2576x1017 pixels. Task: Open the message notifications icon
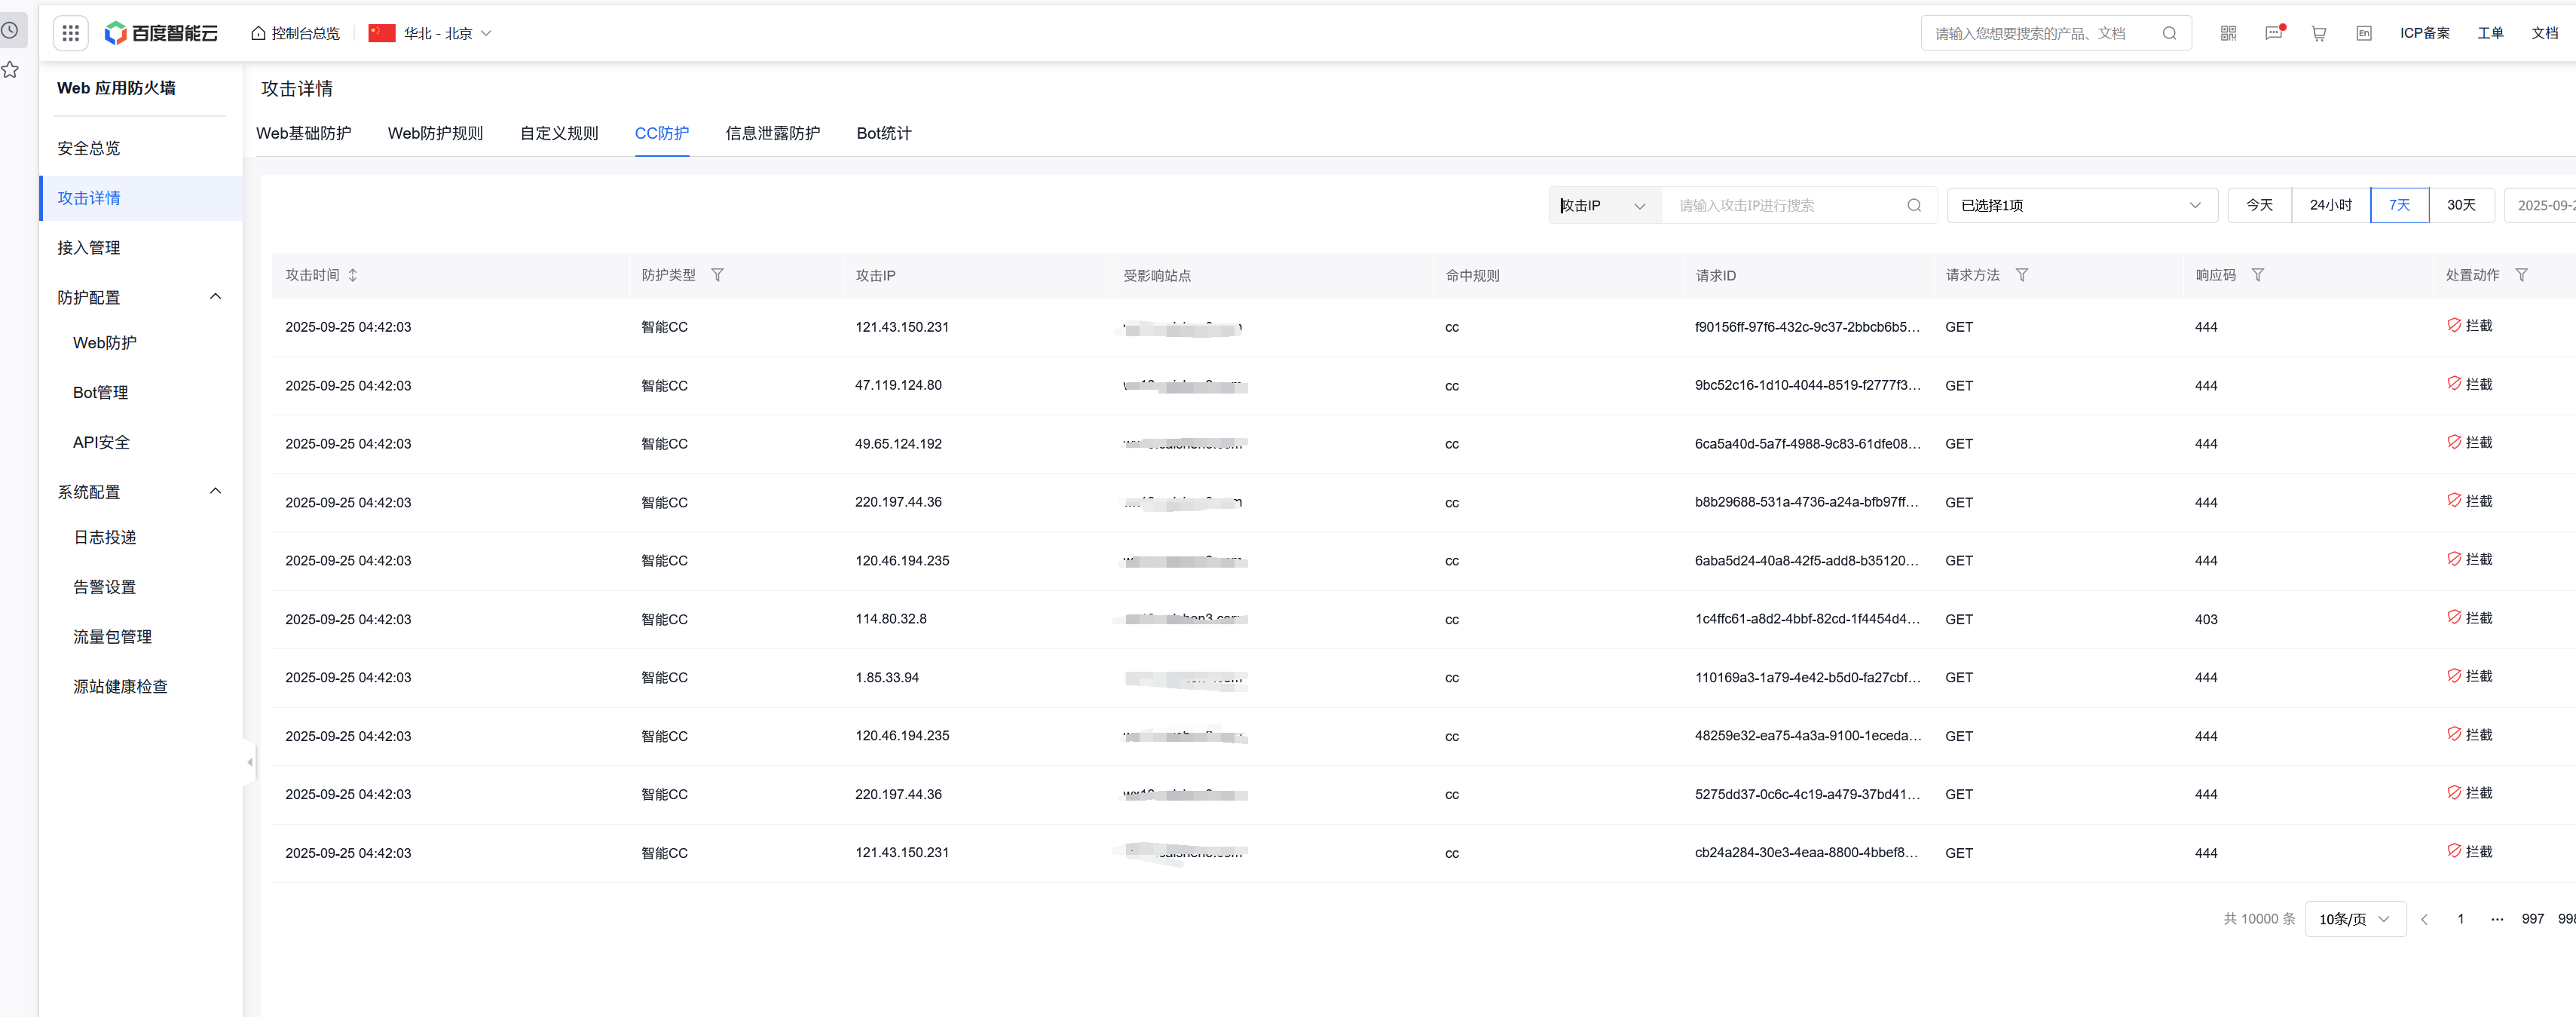click(x=2273, y=33)
